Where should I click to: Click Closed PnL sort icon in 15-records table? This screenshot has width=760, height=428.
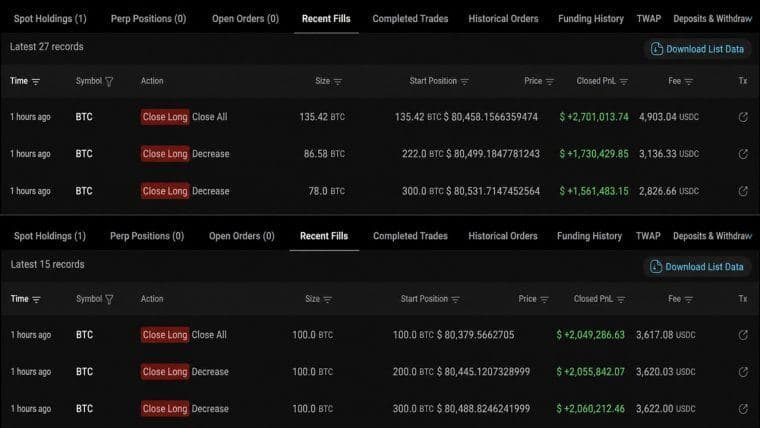621,300
